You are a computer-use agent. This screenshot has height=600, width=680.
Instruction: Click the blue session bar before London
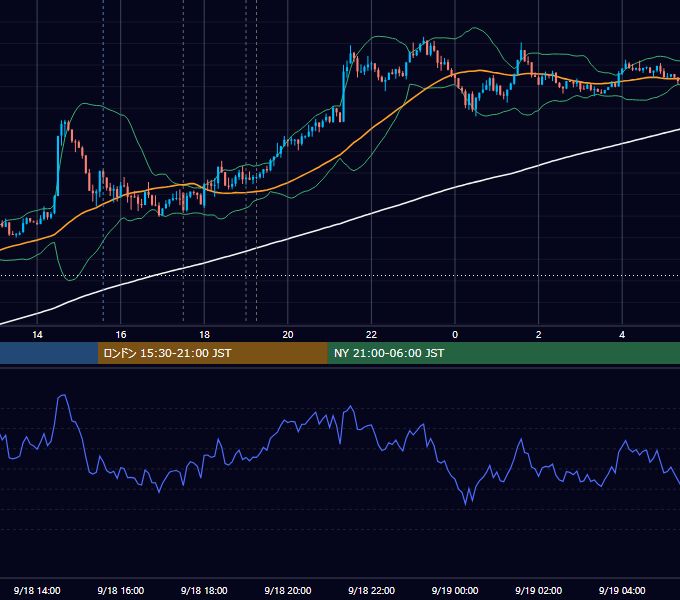(x=49, y=353)
